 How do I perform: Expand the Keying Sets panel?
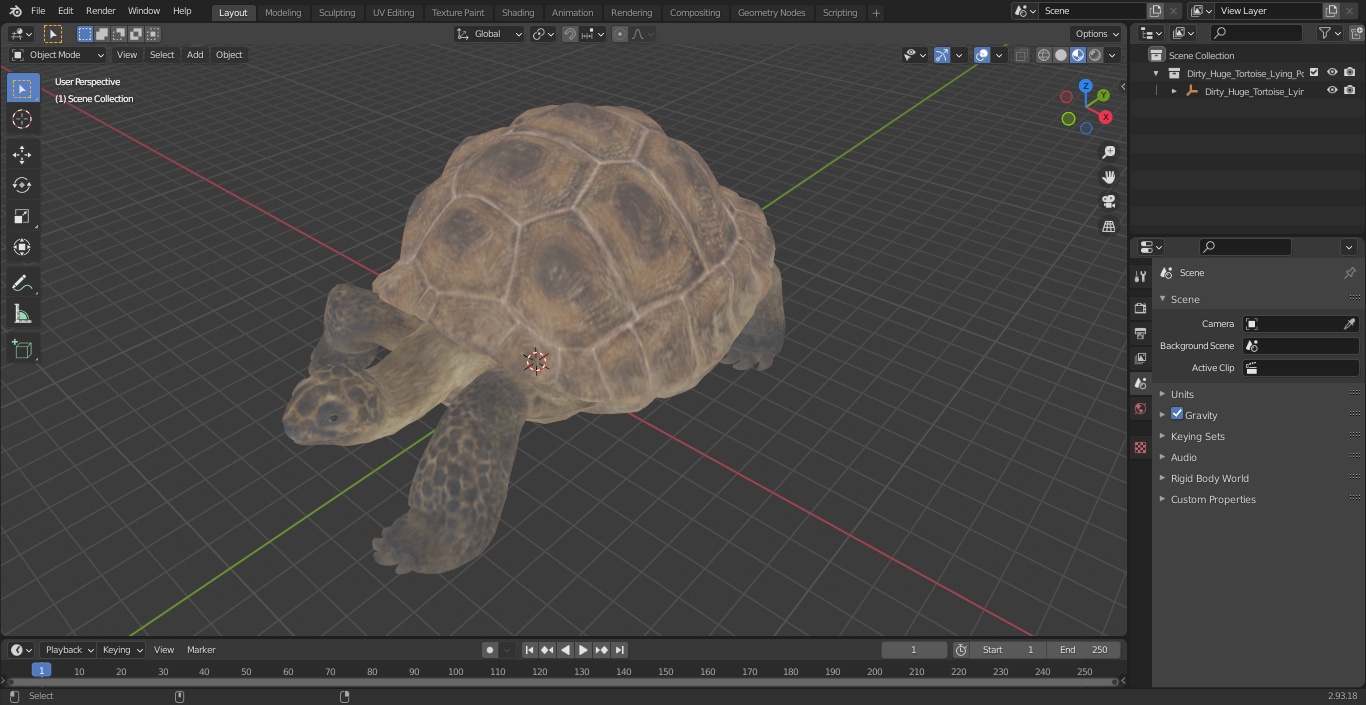coord(1163,436)
